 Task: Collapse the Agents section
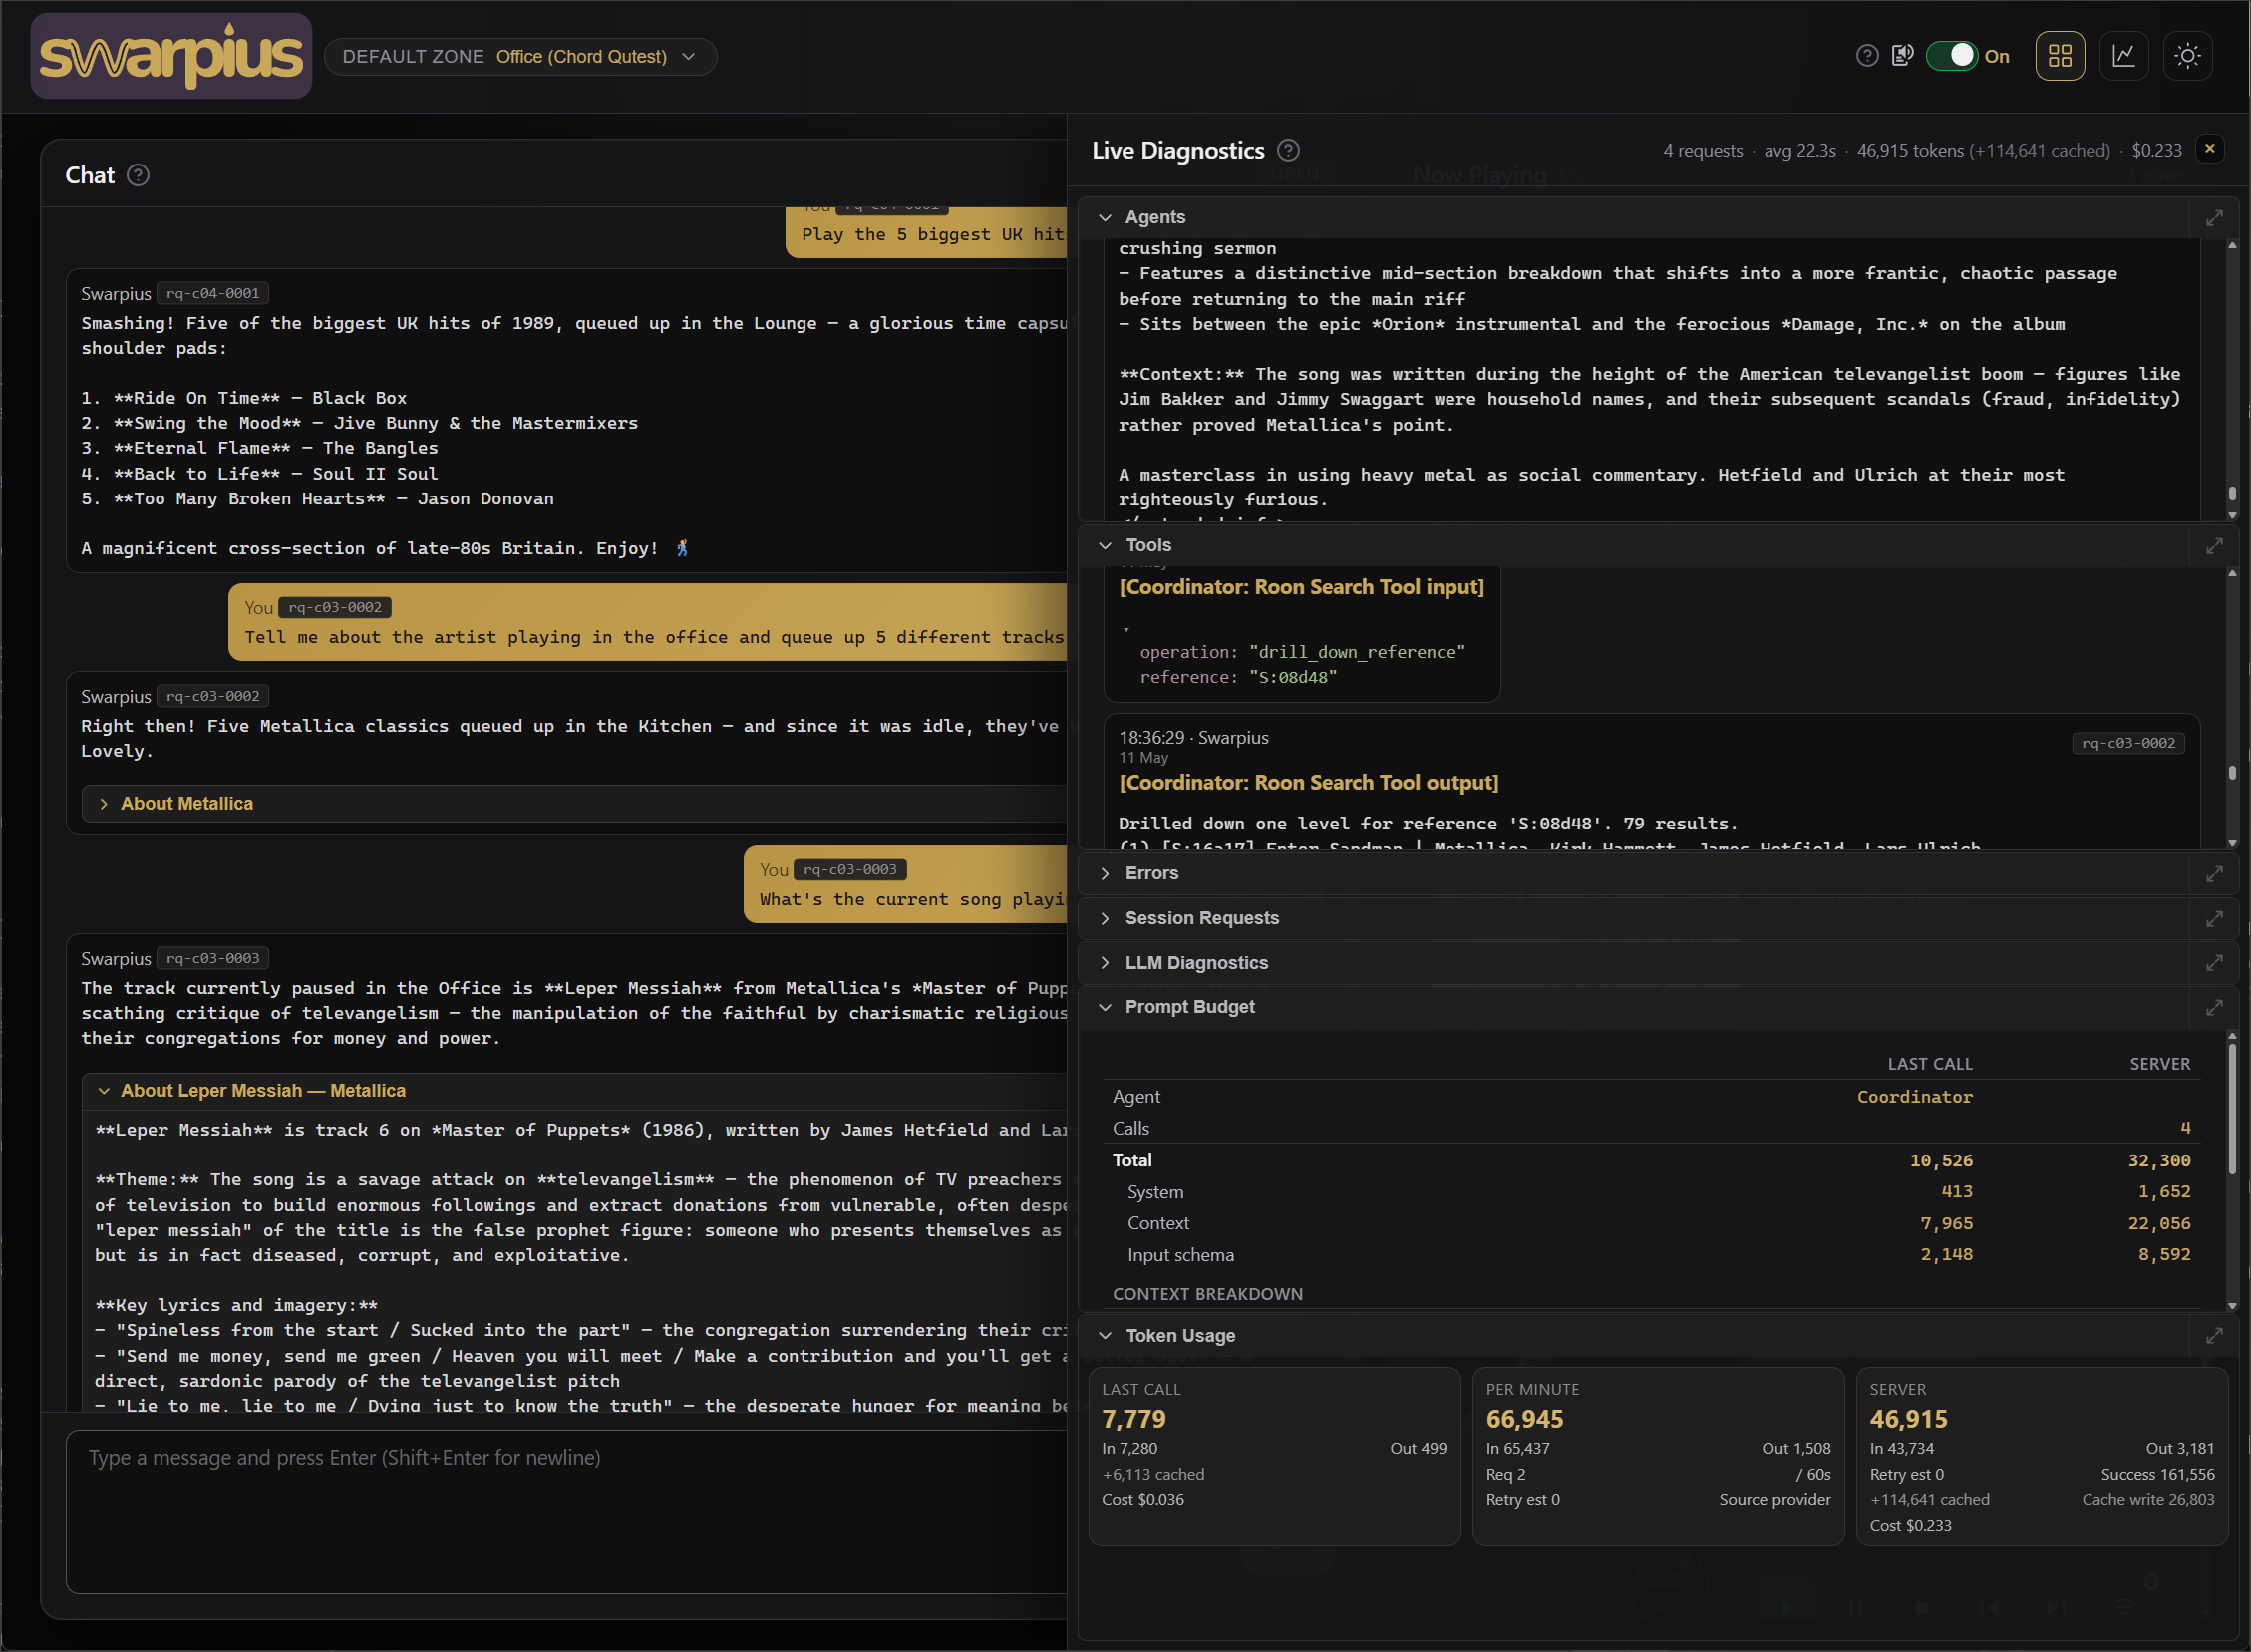[x=1105, y=218]
